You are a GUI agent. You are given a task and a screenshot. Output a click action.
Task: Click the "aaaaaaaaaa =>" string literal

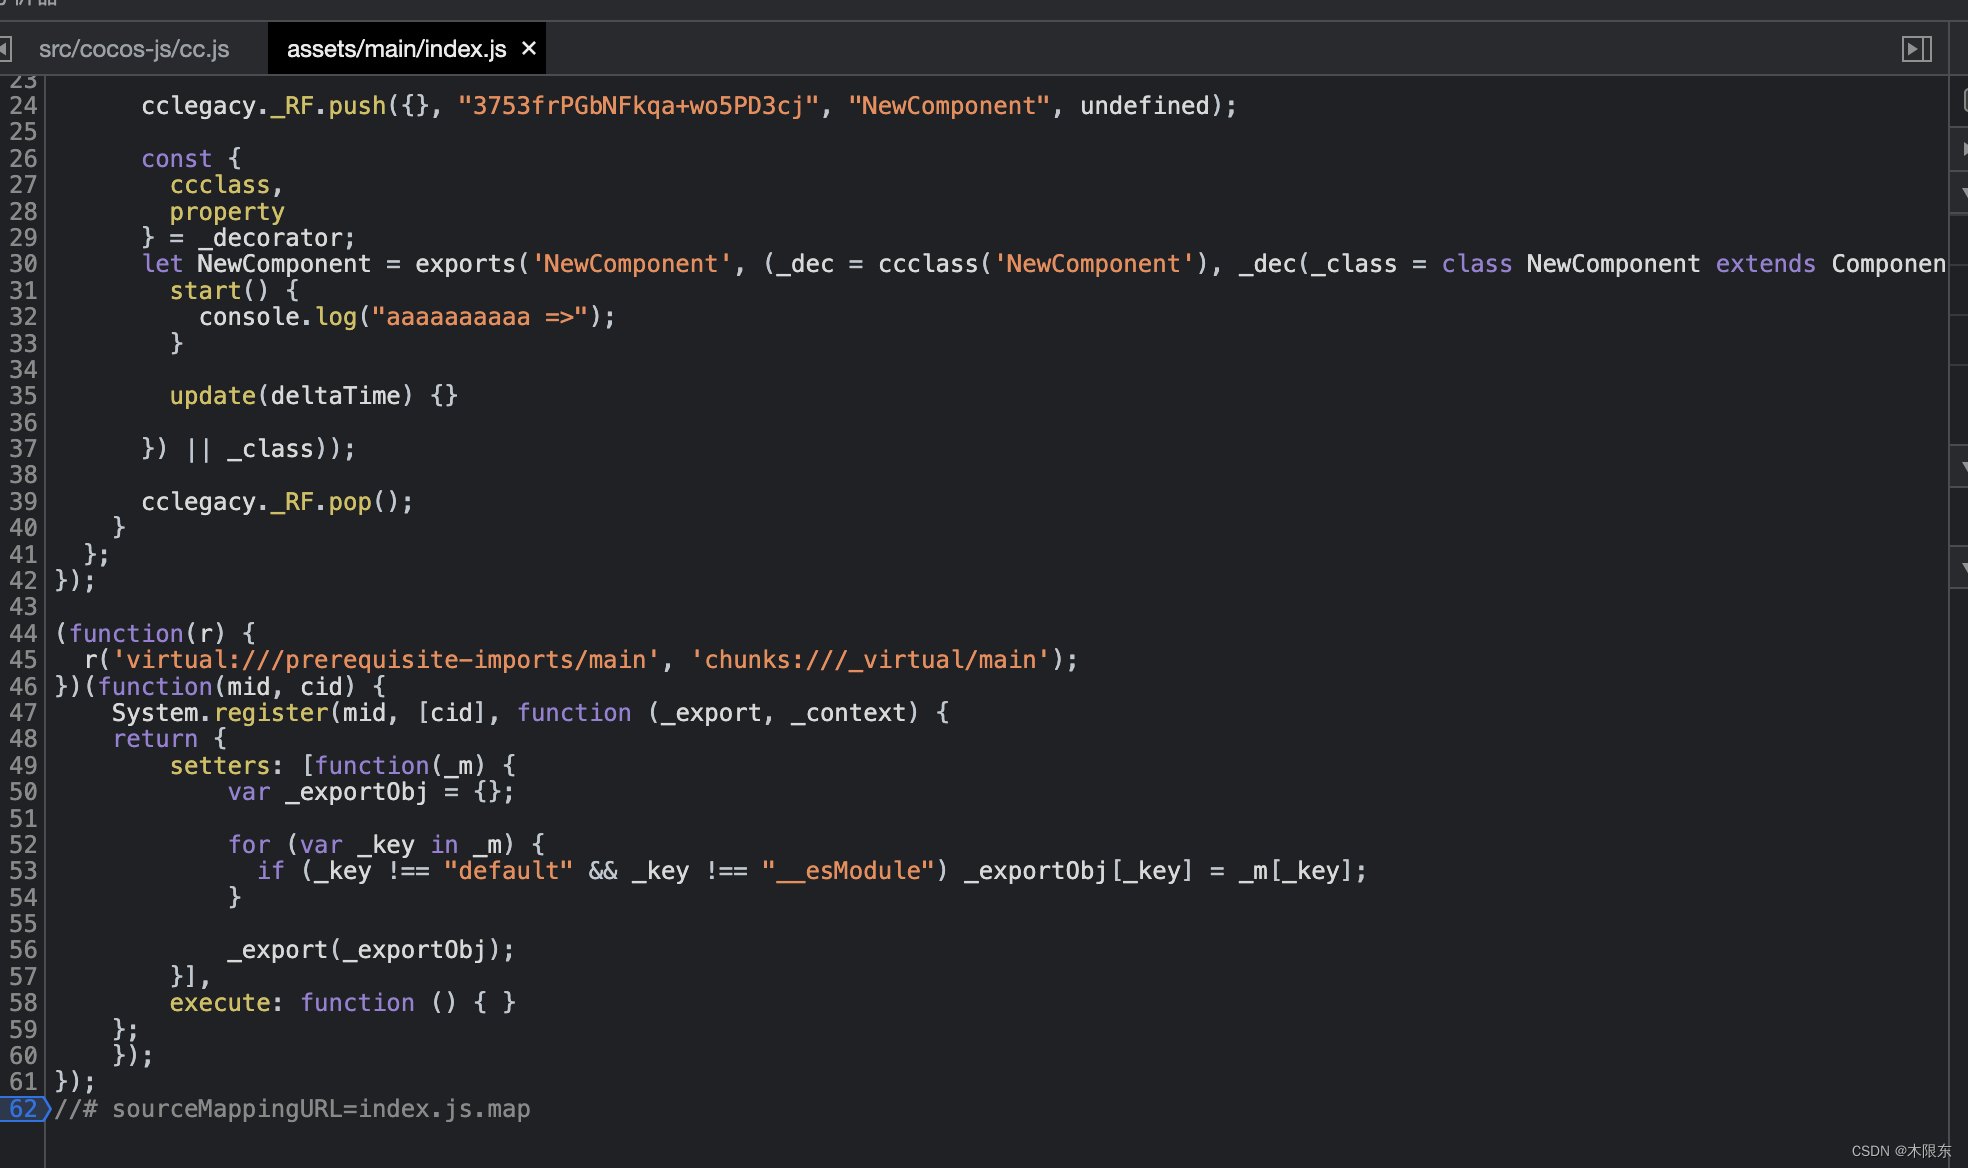tap(479, 317)
